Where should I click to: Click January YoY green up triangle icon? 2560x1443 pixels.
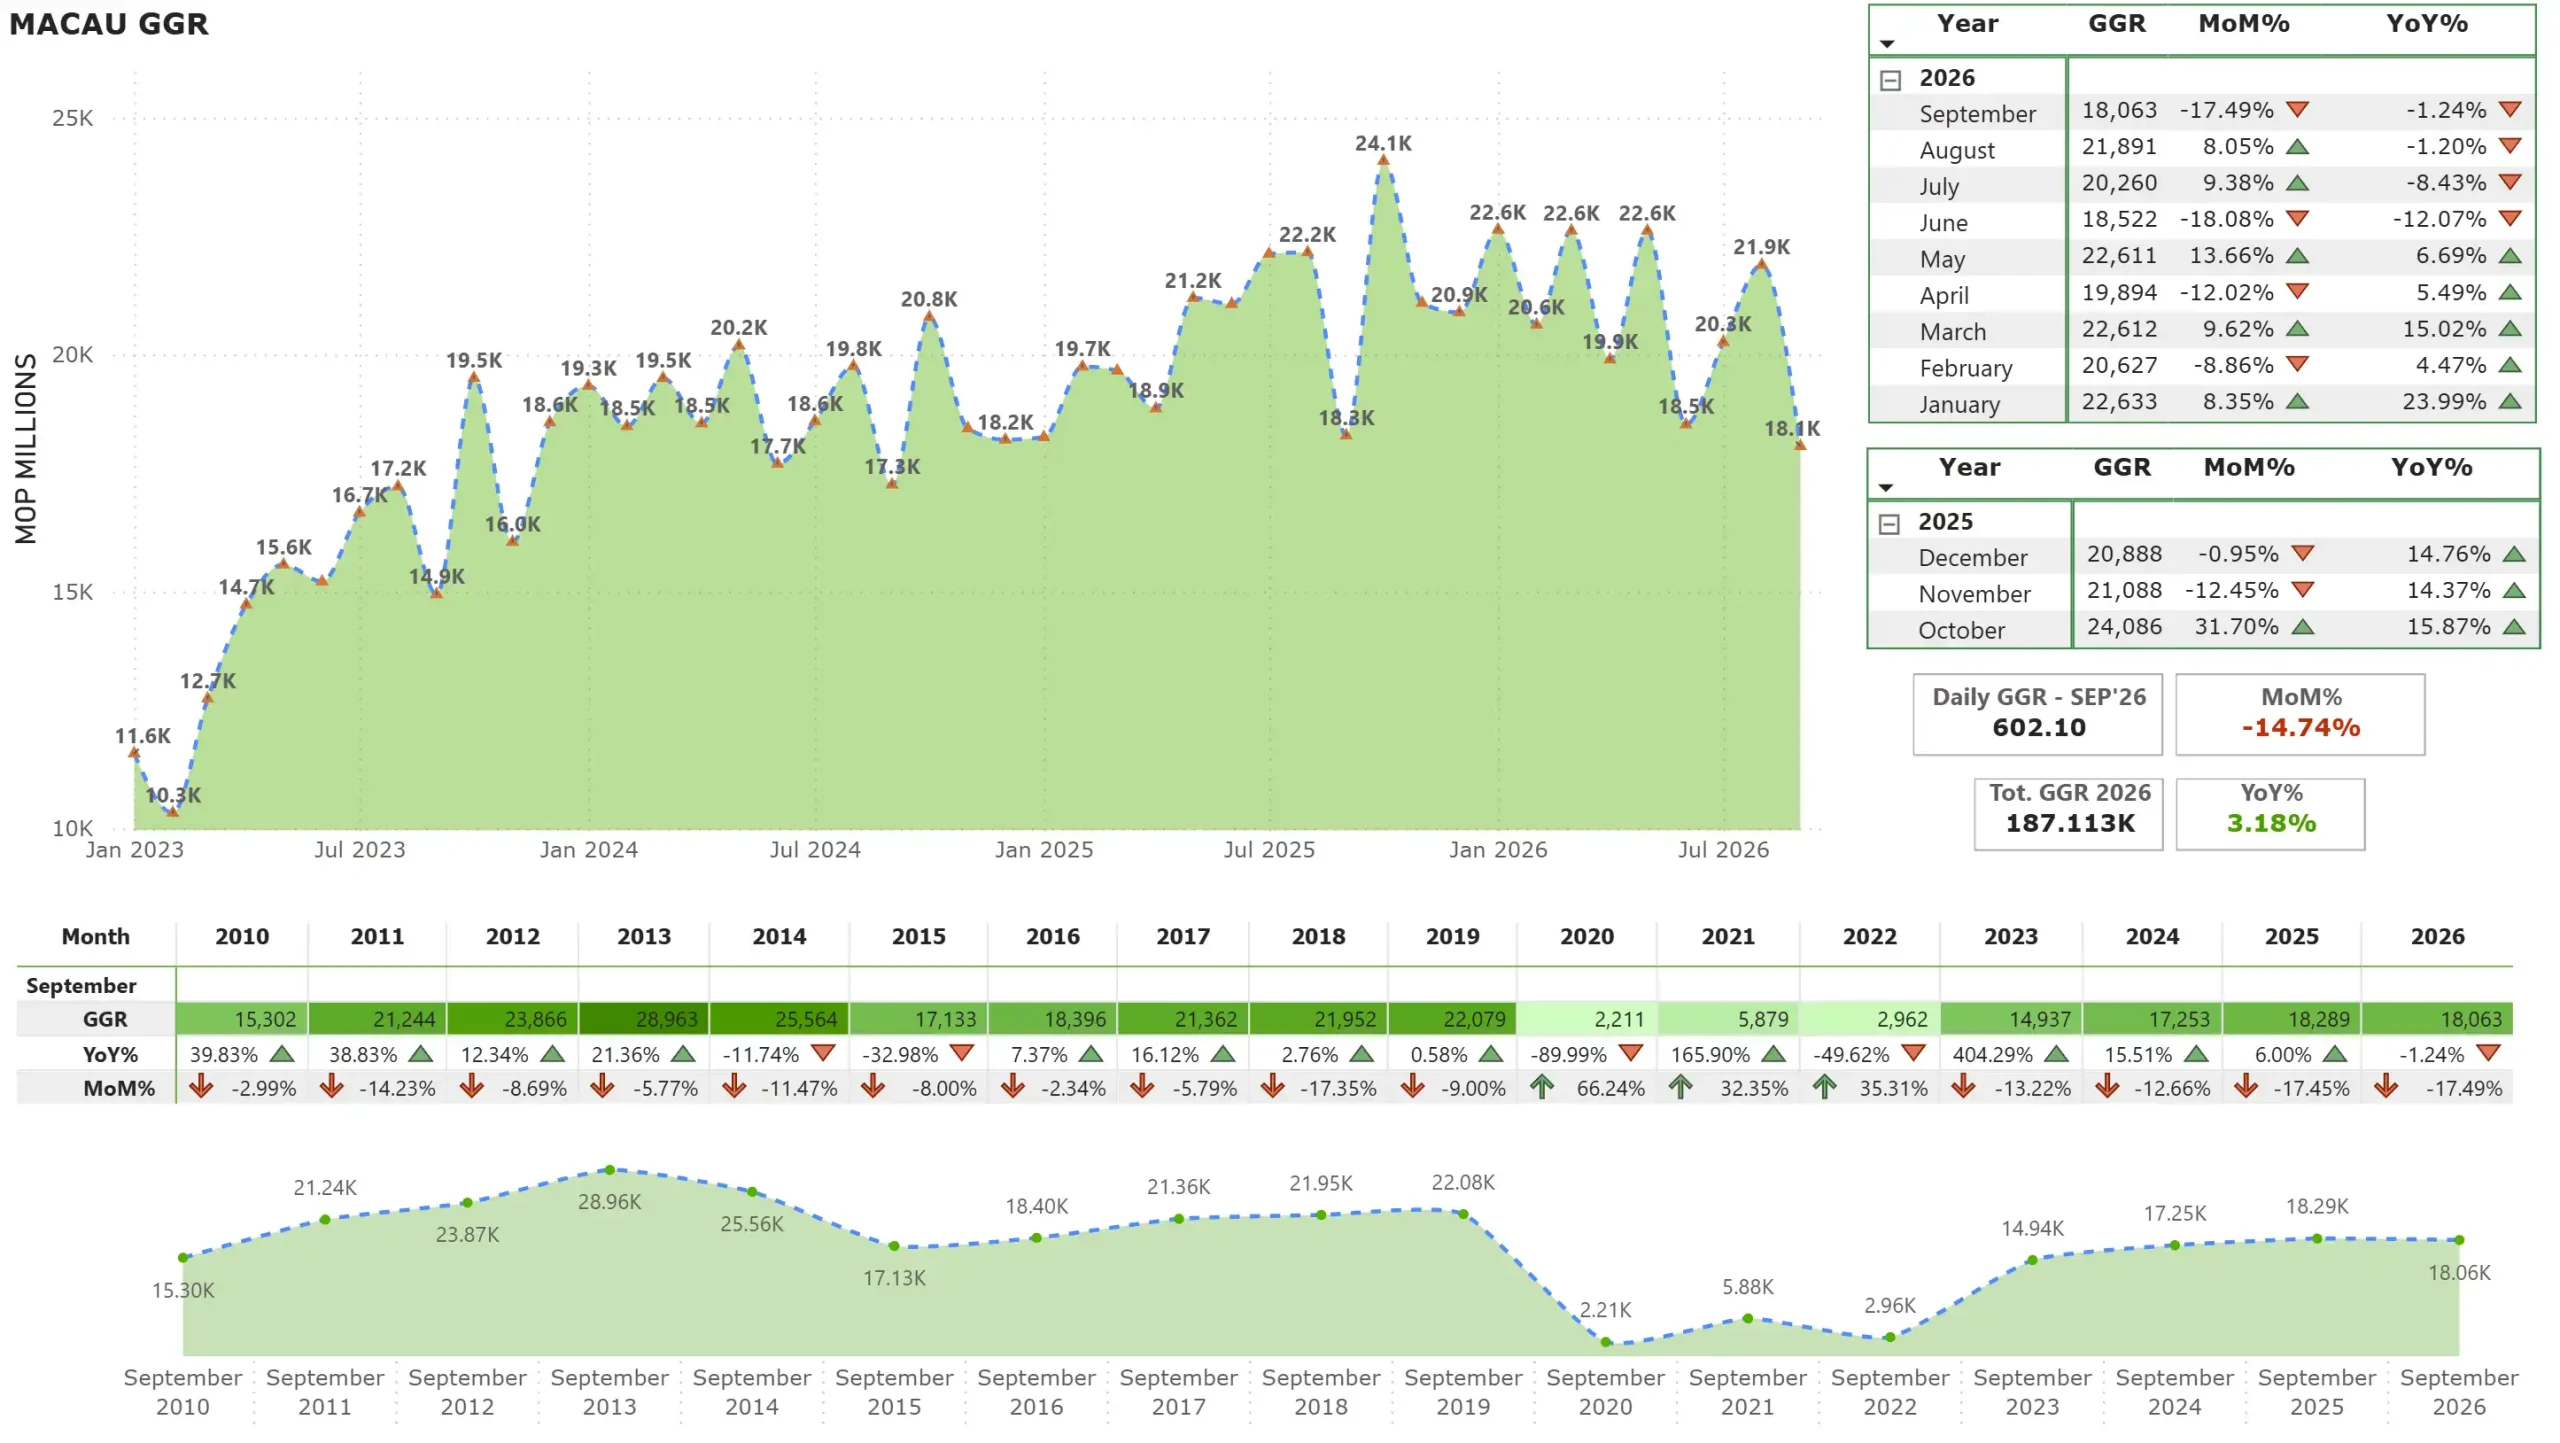2510,401
